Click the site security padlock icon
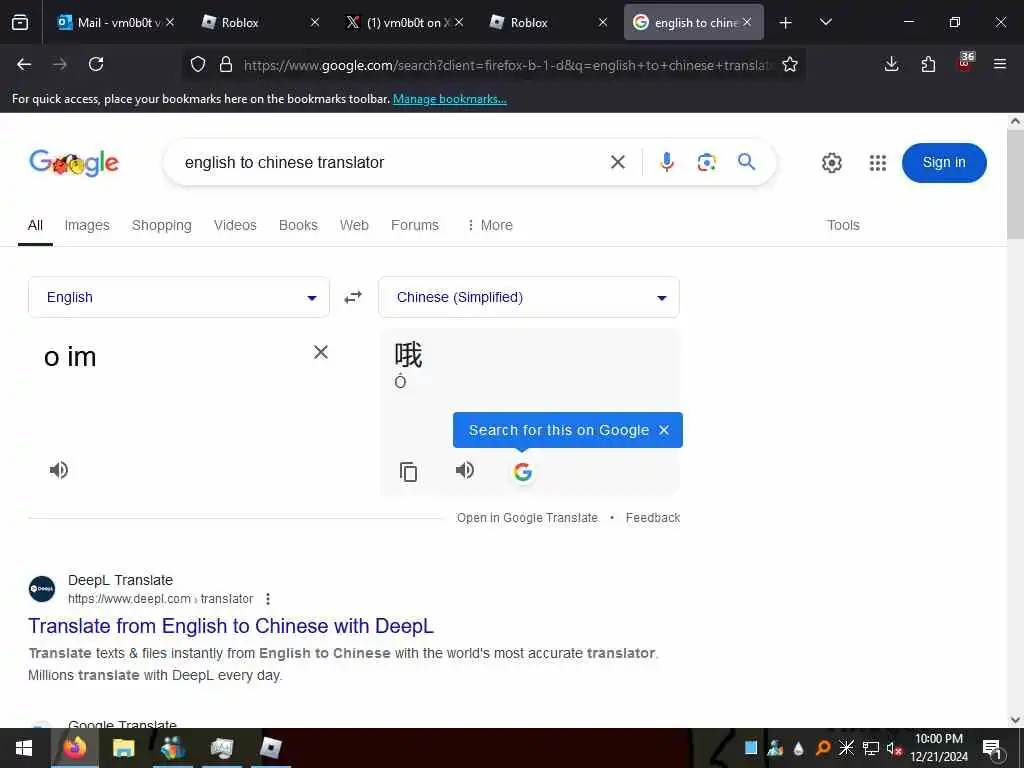This screenshot has width=1024, height=768. tap(226, 64)
